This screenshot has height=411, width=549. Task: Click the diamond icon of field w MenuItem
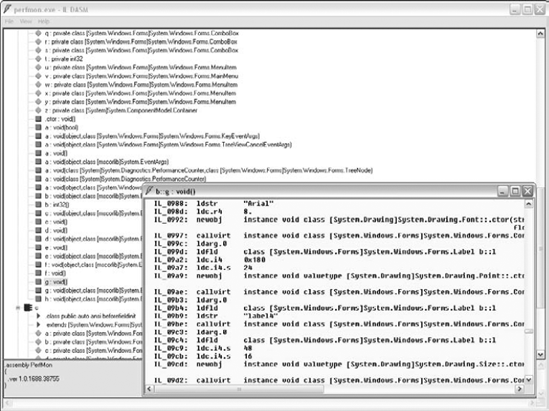pyautogui.click(x=39, y=85)
